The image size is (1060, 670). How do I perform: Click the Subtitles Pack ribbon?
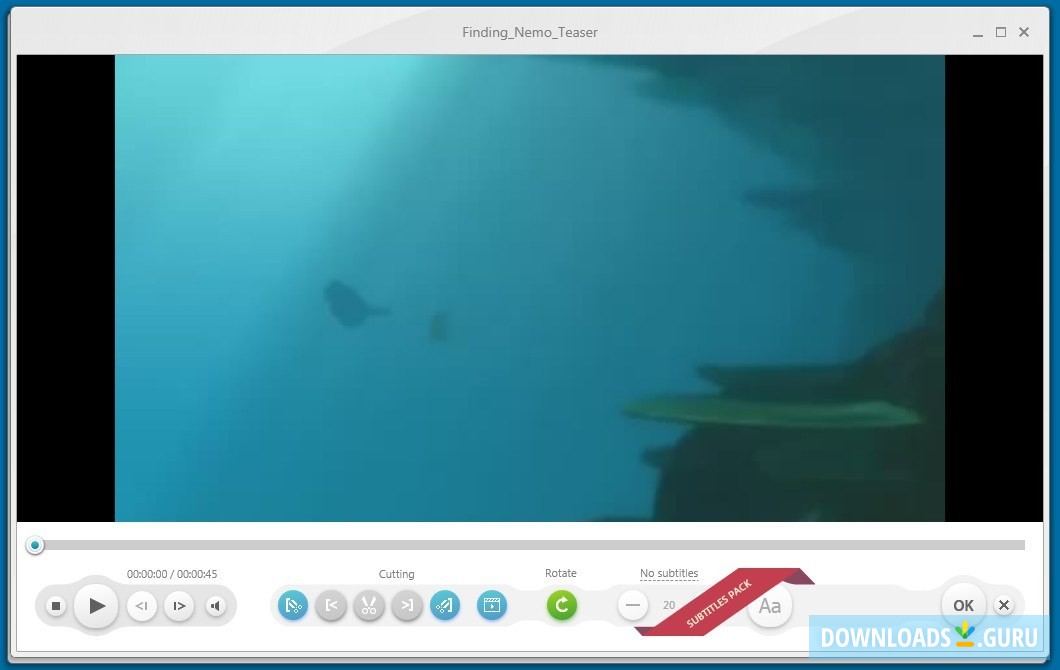(723, 600)
